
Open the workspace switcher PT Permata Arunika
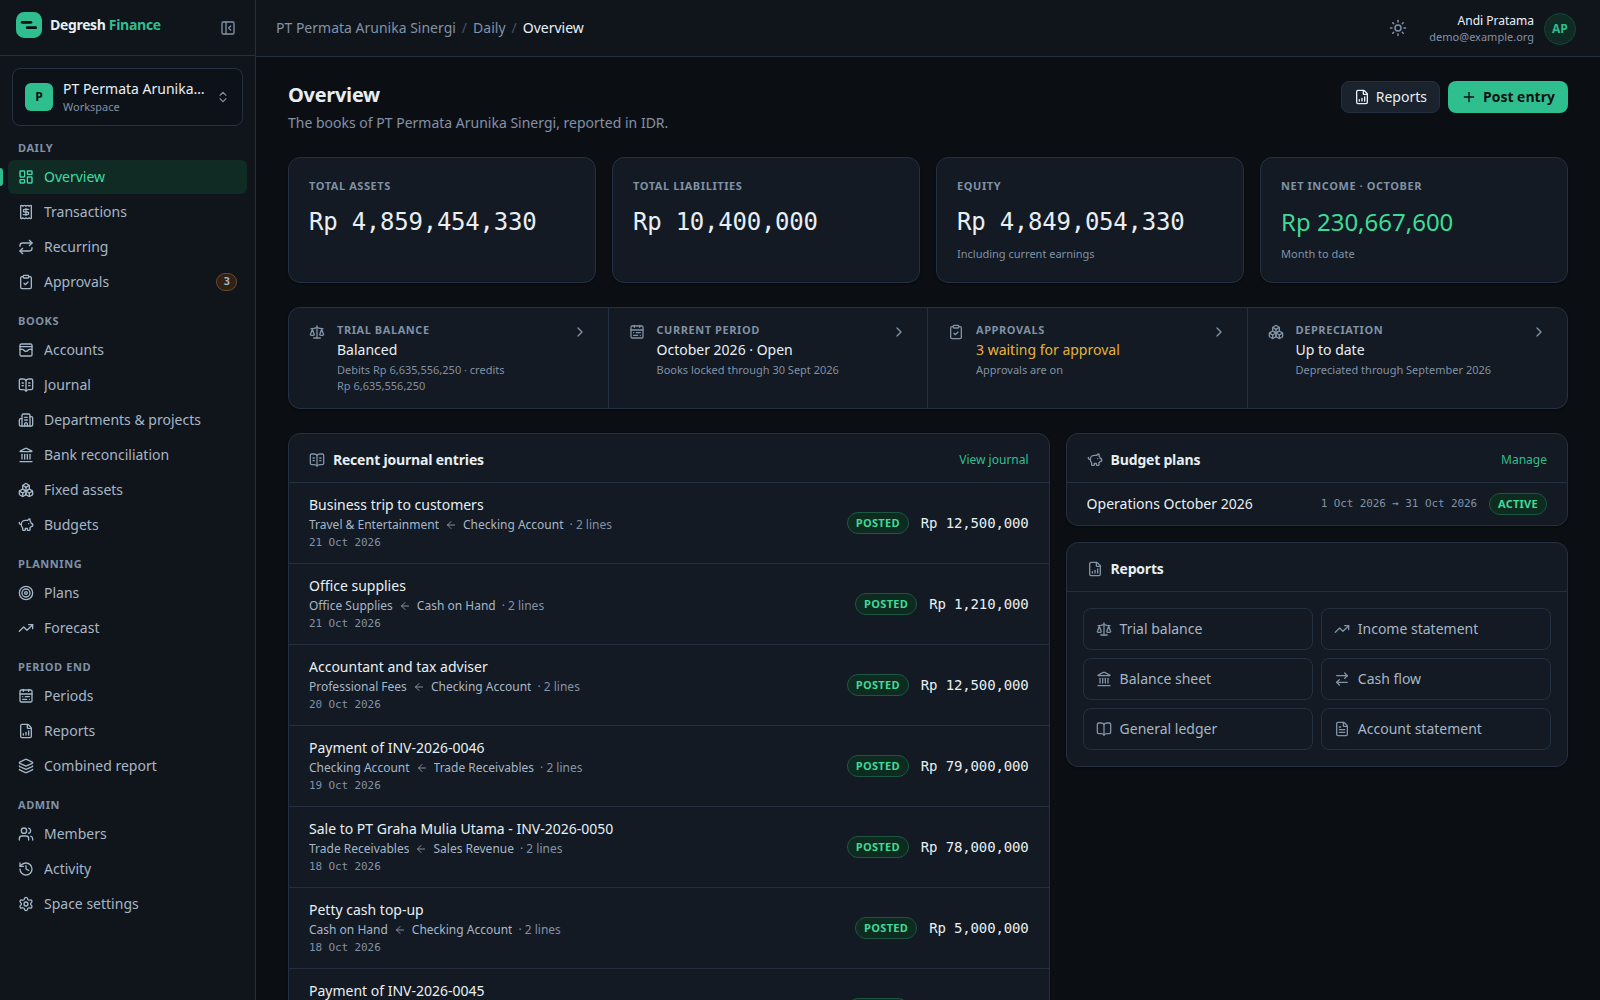127,97
